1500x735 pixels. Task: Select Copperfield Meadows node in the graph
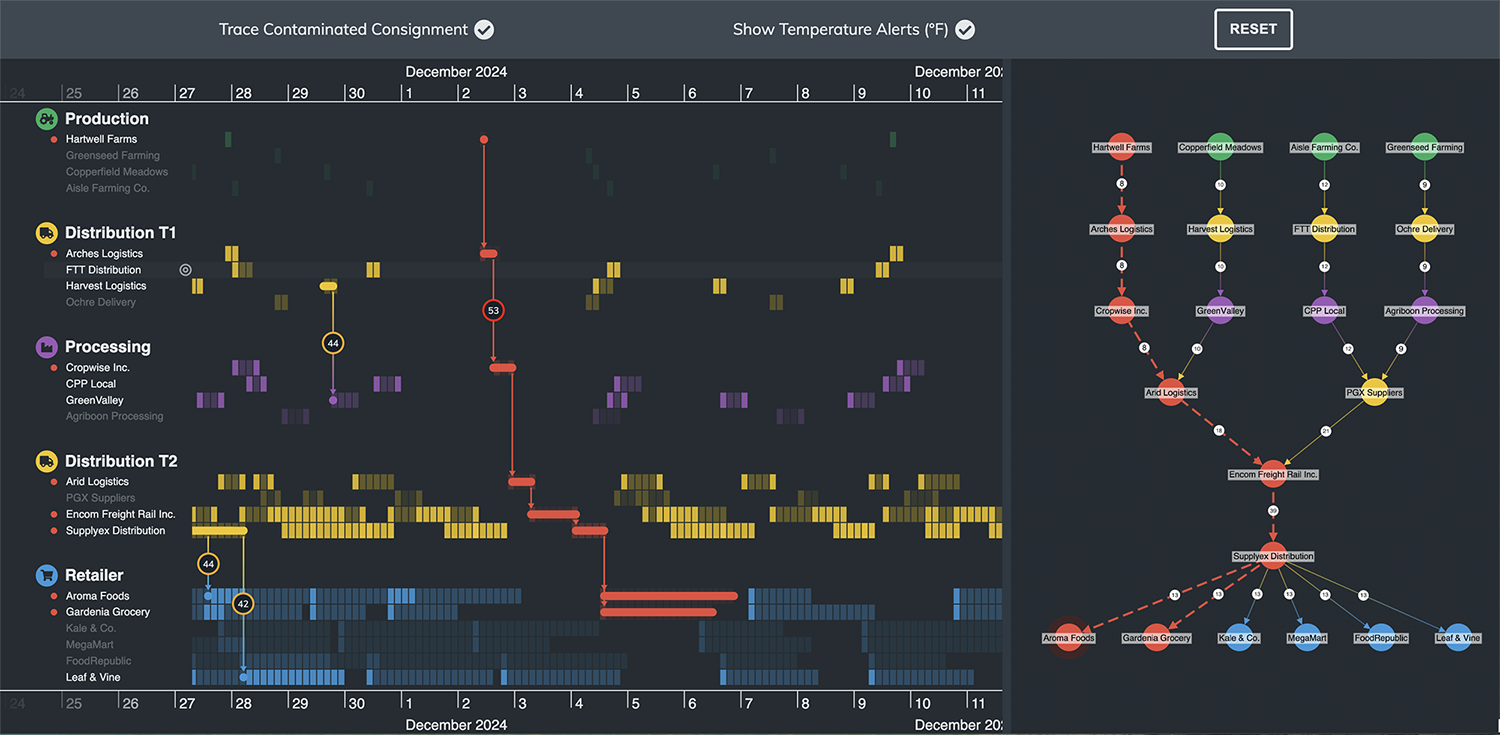(x=1220, y=147)
